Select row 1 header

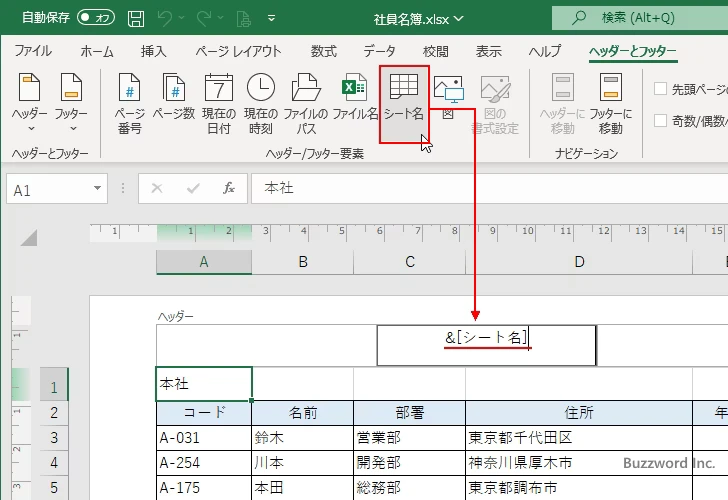click(54, 384)
